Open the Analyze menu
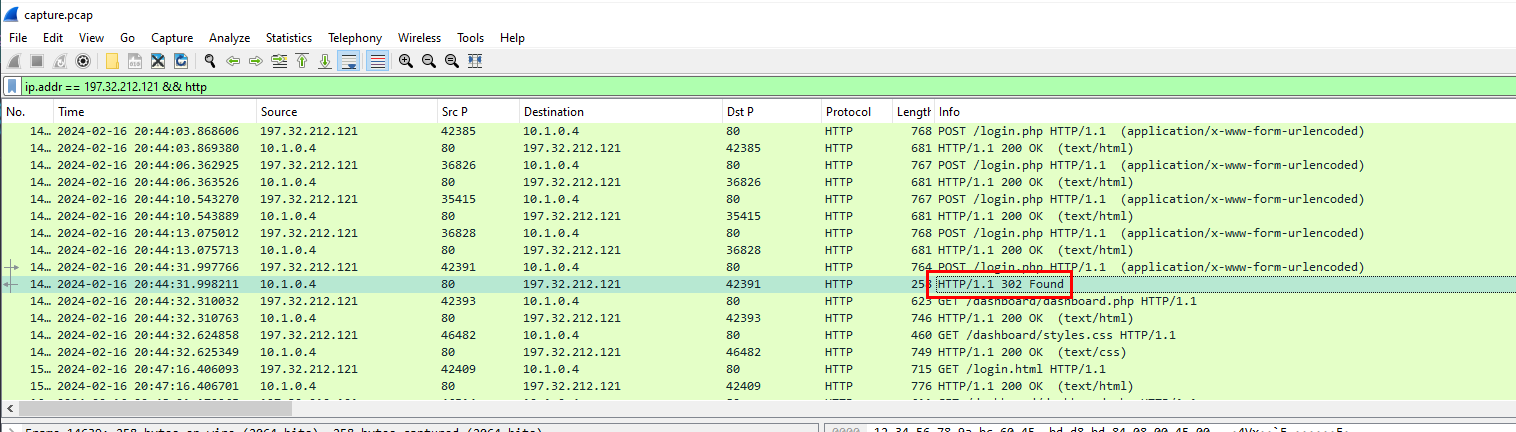This screenshot has height=432, width=1516. click(229, 38)
